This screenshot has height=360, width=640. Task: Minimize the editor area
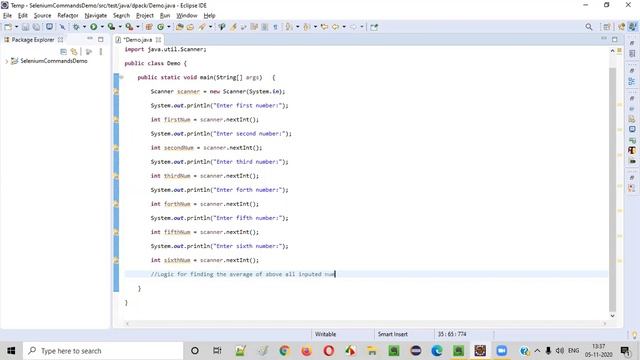pyautogui.click(x=604, y=39)
